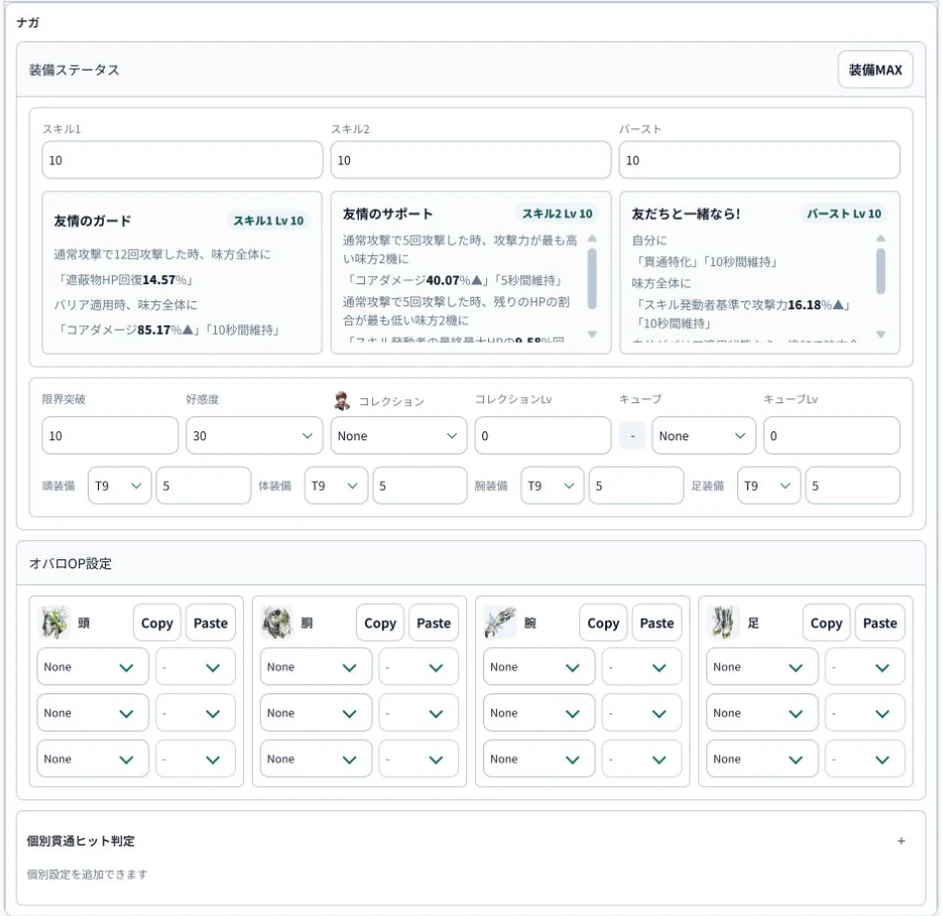Viewport: 942px width, 916px height.
Task: Click the スキル2 Lv 10 badge
Action: coord(557,213)
